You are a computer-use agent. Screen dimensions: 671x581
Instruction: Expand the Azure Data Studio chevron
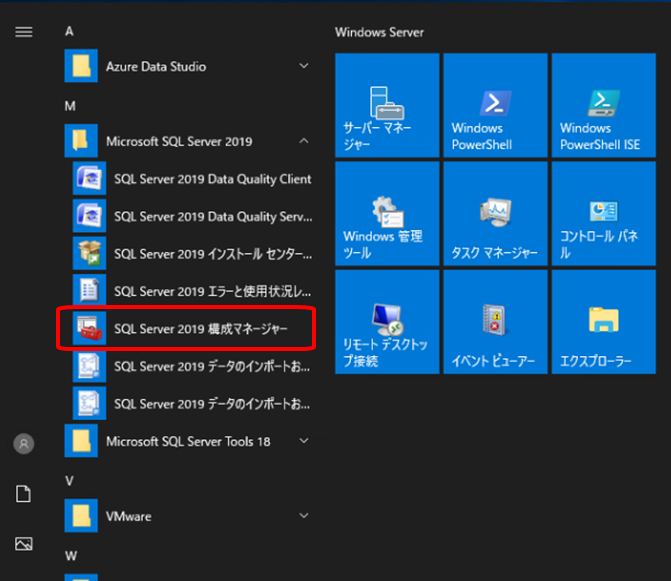304,66
